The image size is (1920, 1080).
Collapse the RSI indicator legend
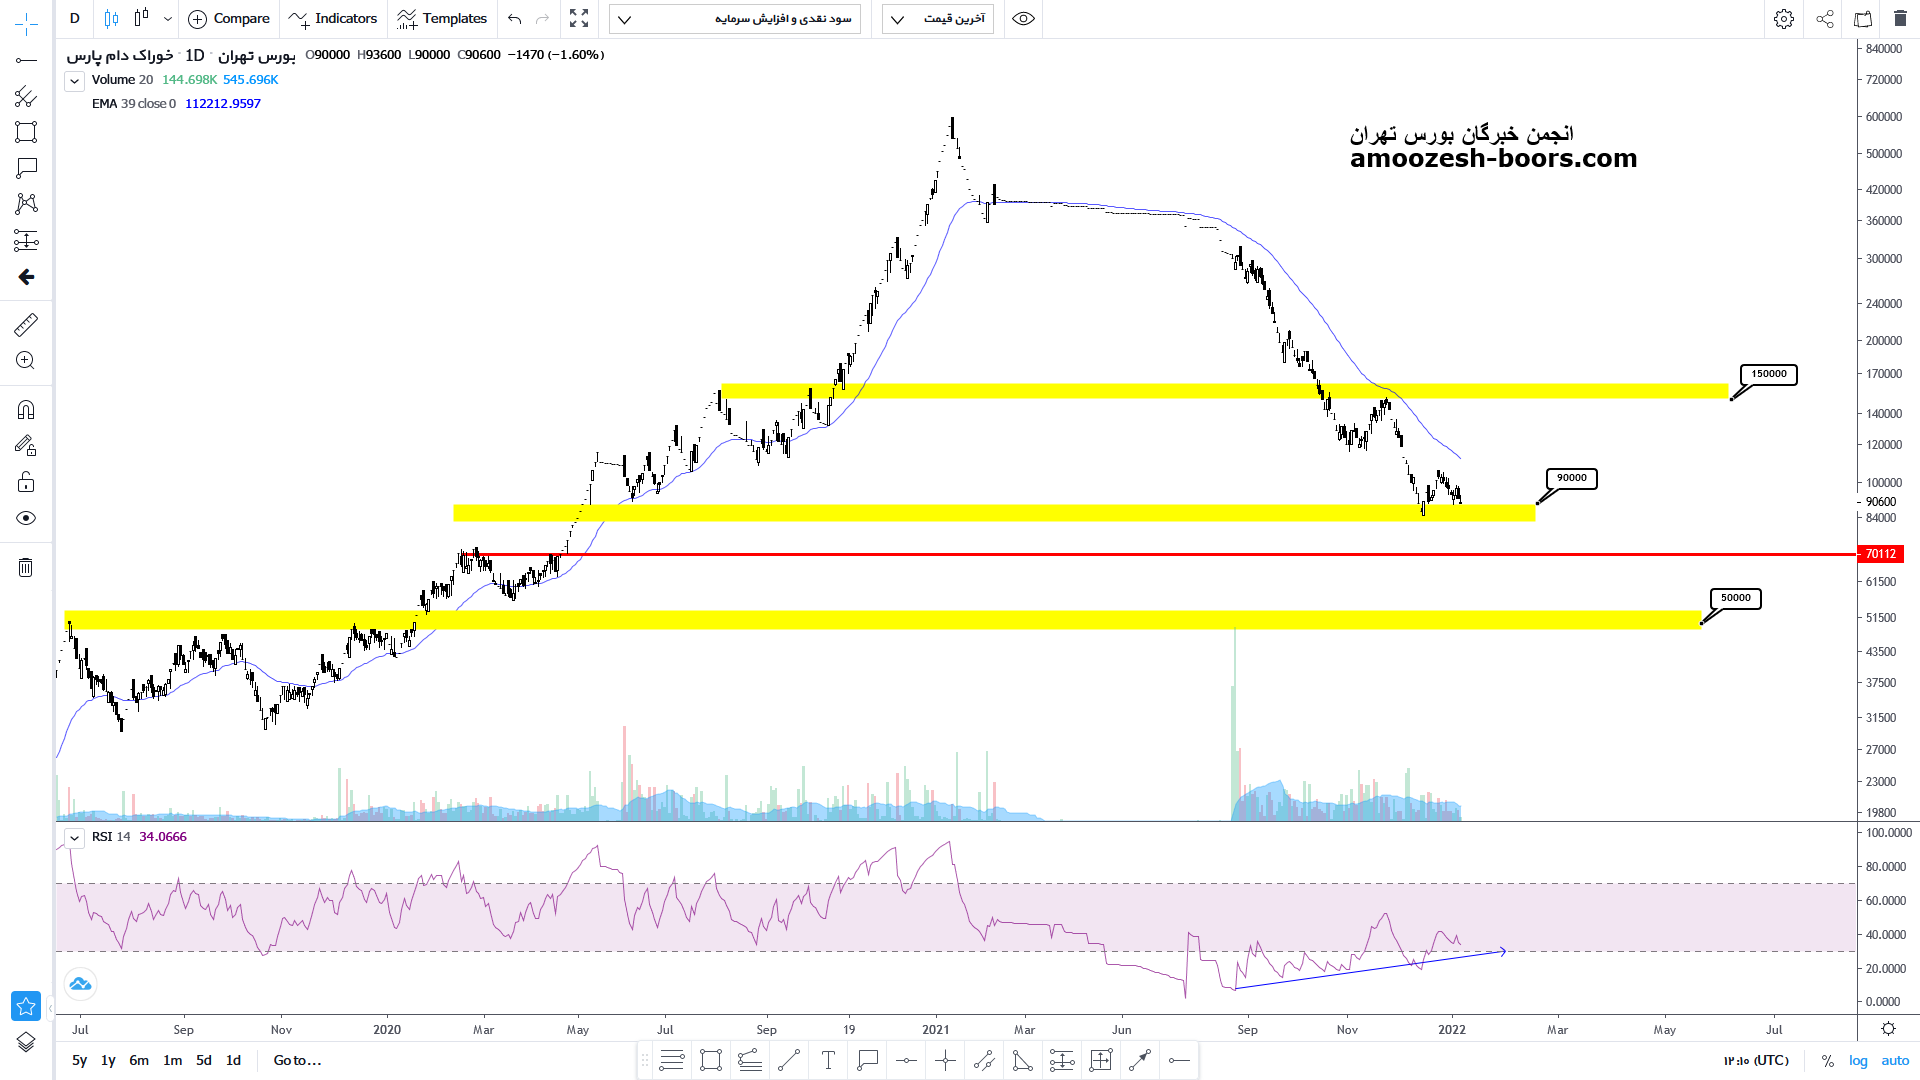tap(74, 838)
